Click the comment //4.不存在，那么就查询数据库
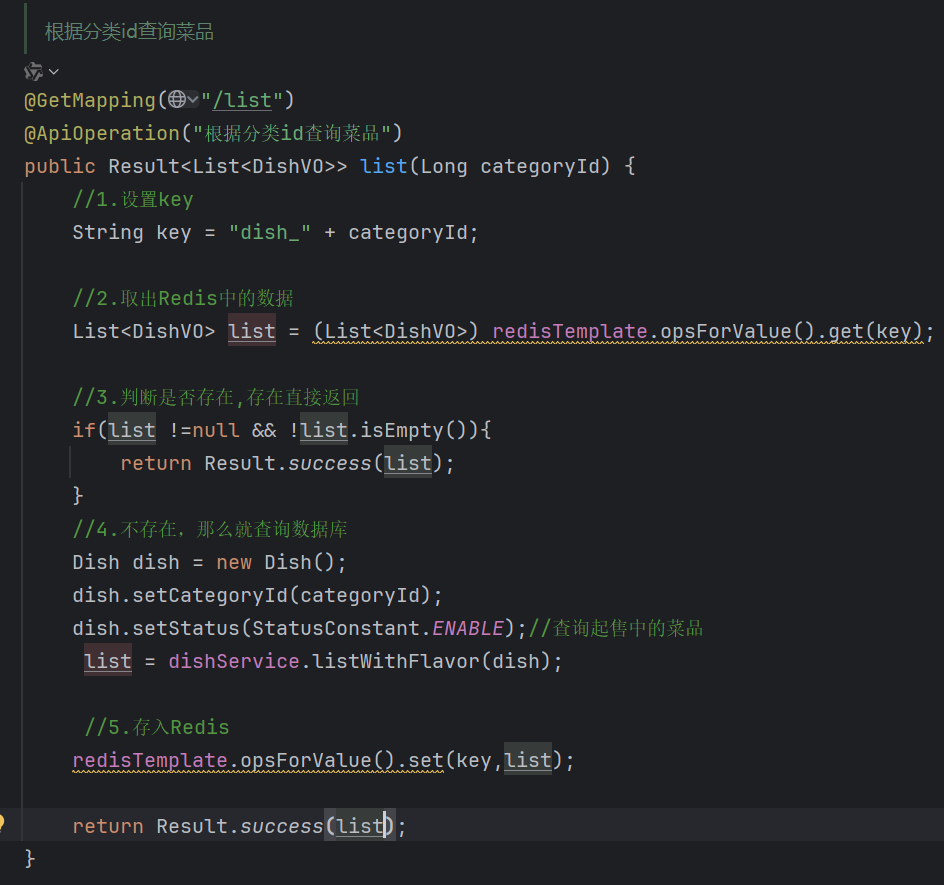The width and height of the screenshot is (944, 885). pos(210,530)
